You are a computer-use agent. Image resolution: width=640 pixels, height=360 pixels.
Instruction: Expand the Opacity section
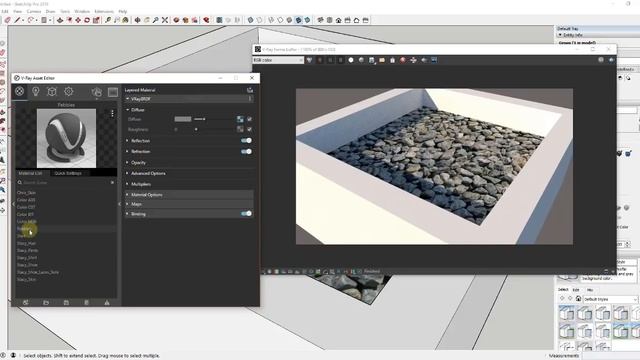pos(128,162)
